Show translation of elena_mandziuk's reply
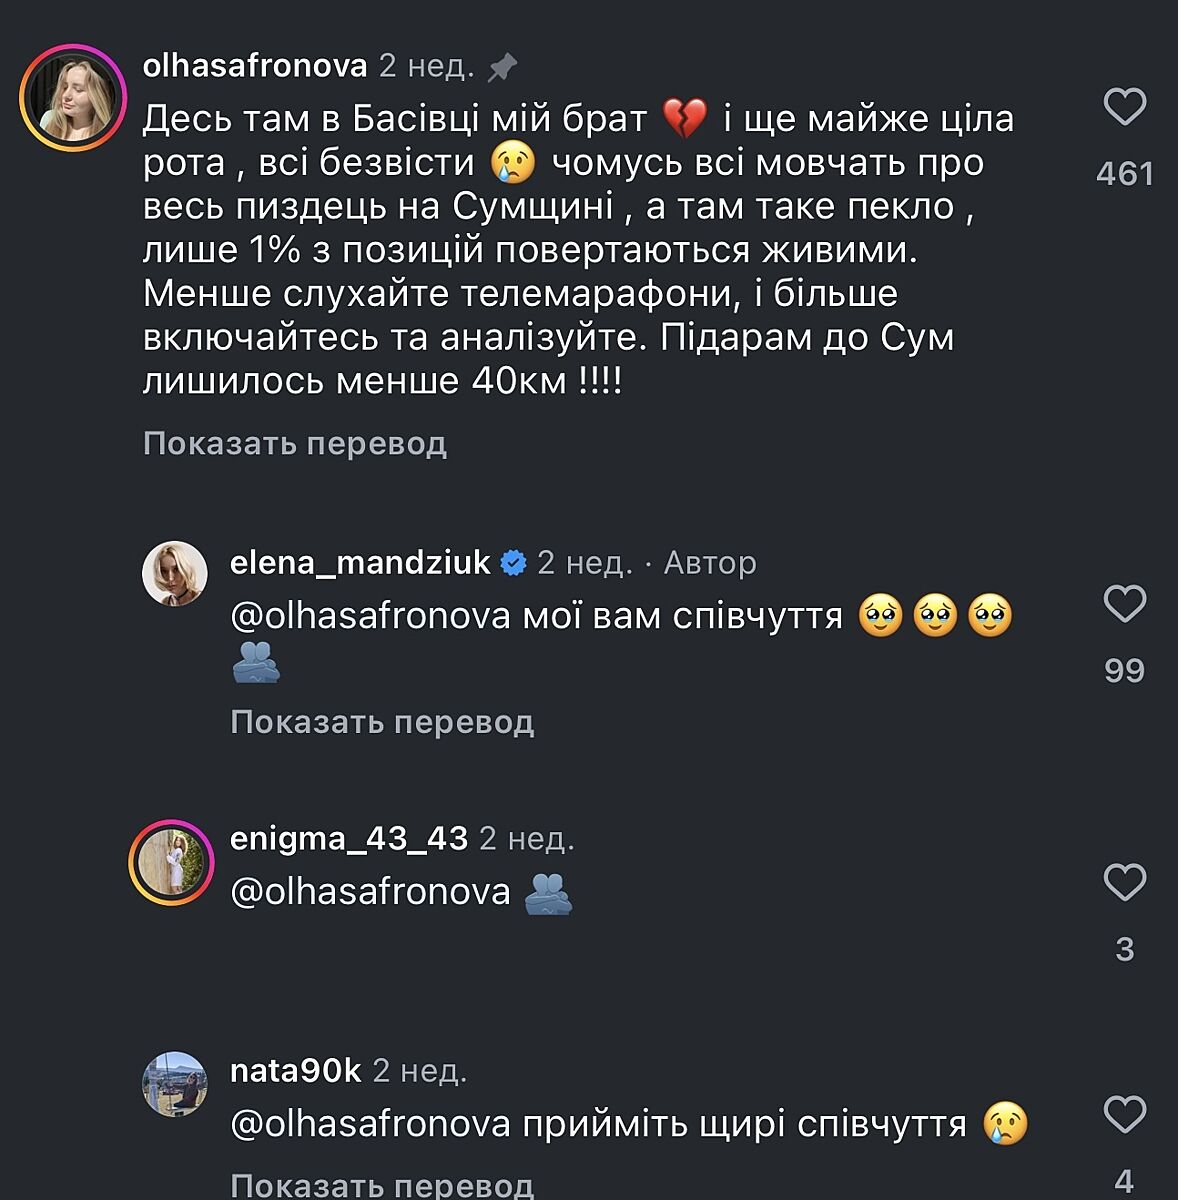This screenshot has height=1200, width=1178. (x=382, y=721)
